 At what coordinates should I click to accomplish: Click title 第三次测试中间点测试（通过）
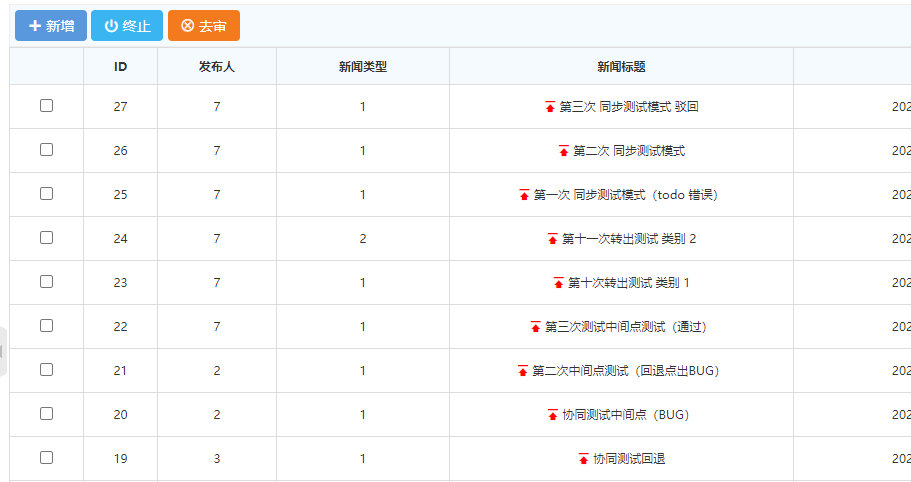626,327
